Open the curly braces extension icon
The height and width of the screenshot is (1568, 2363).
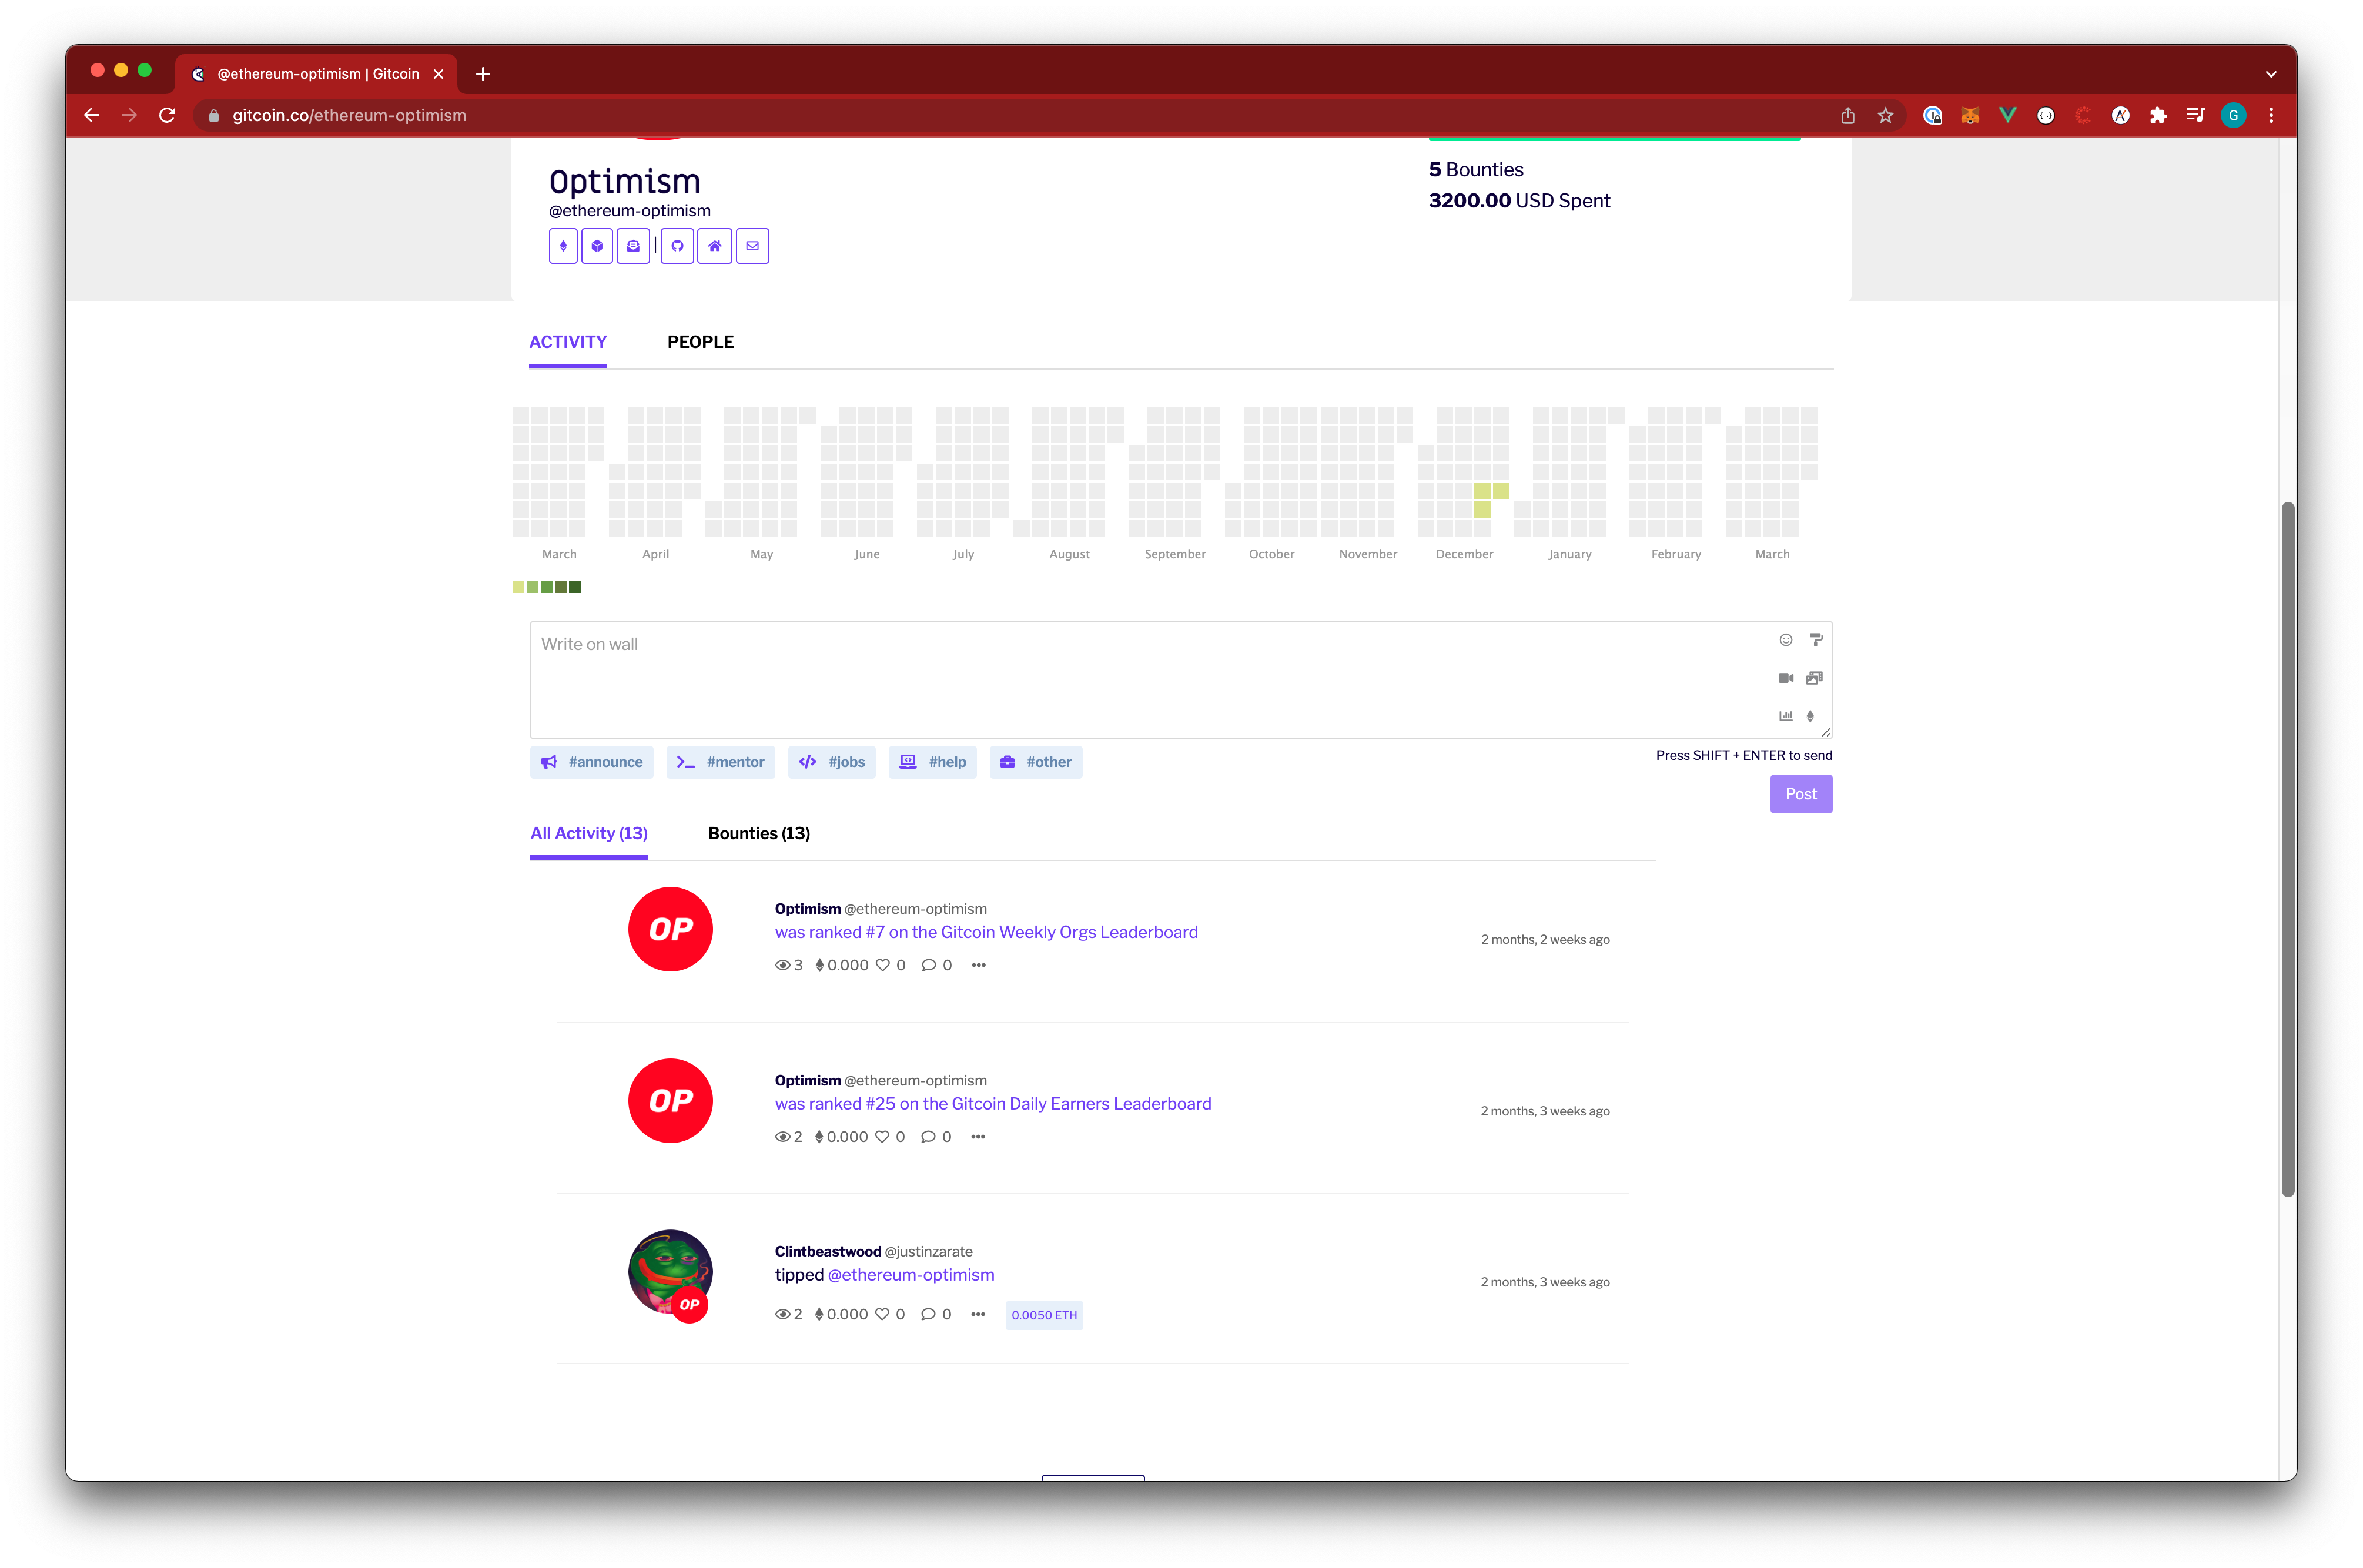click(x=2046, y=116)
